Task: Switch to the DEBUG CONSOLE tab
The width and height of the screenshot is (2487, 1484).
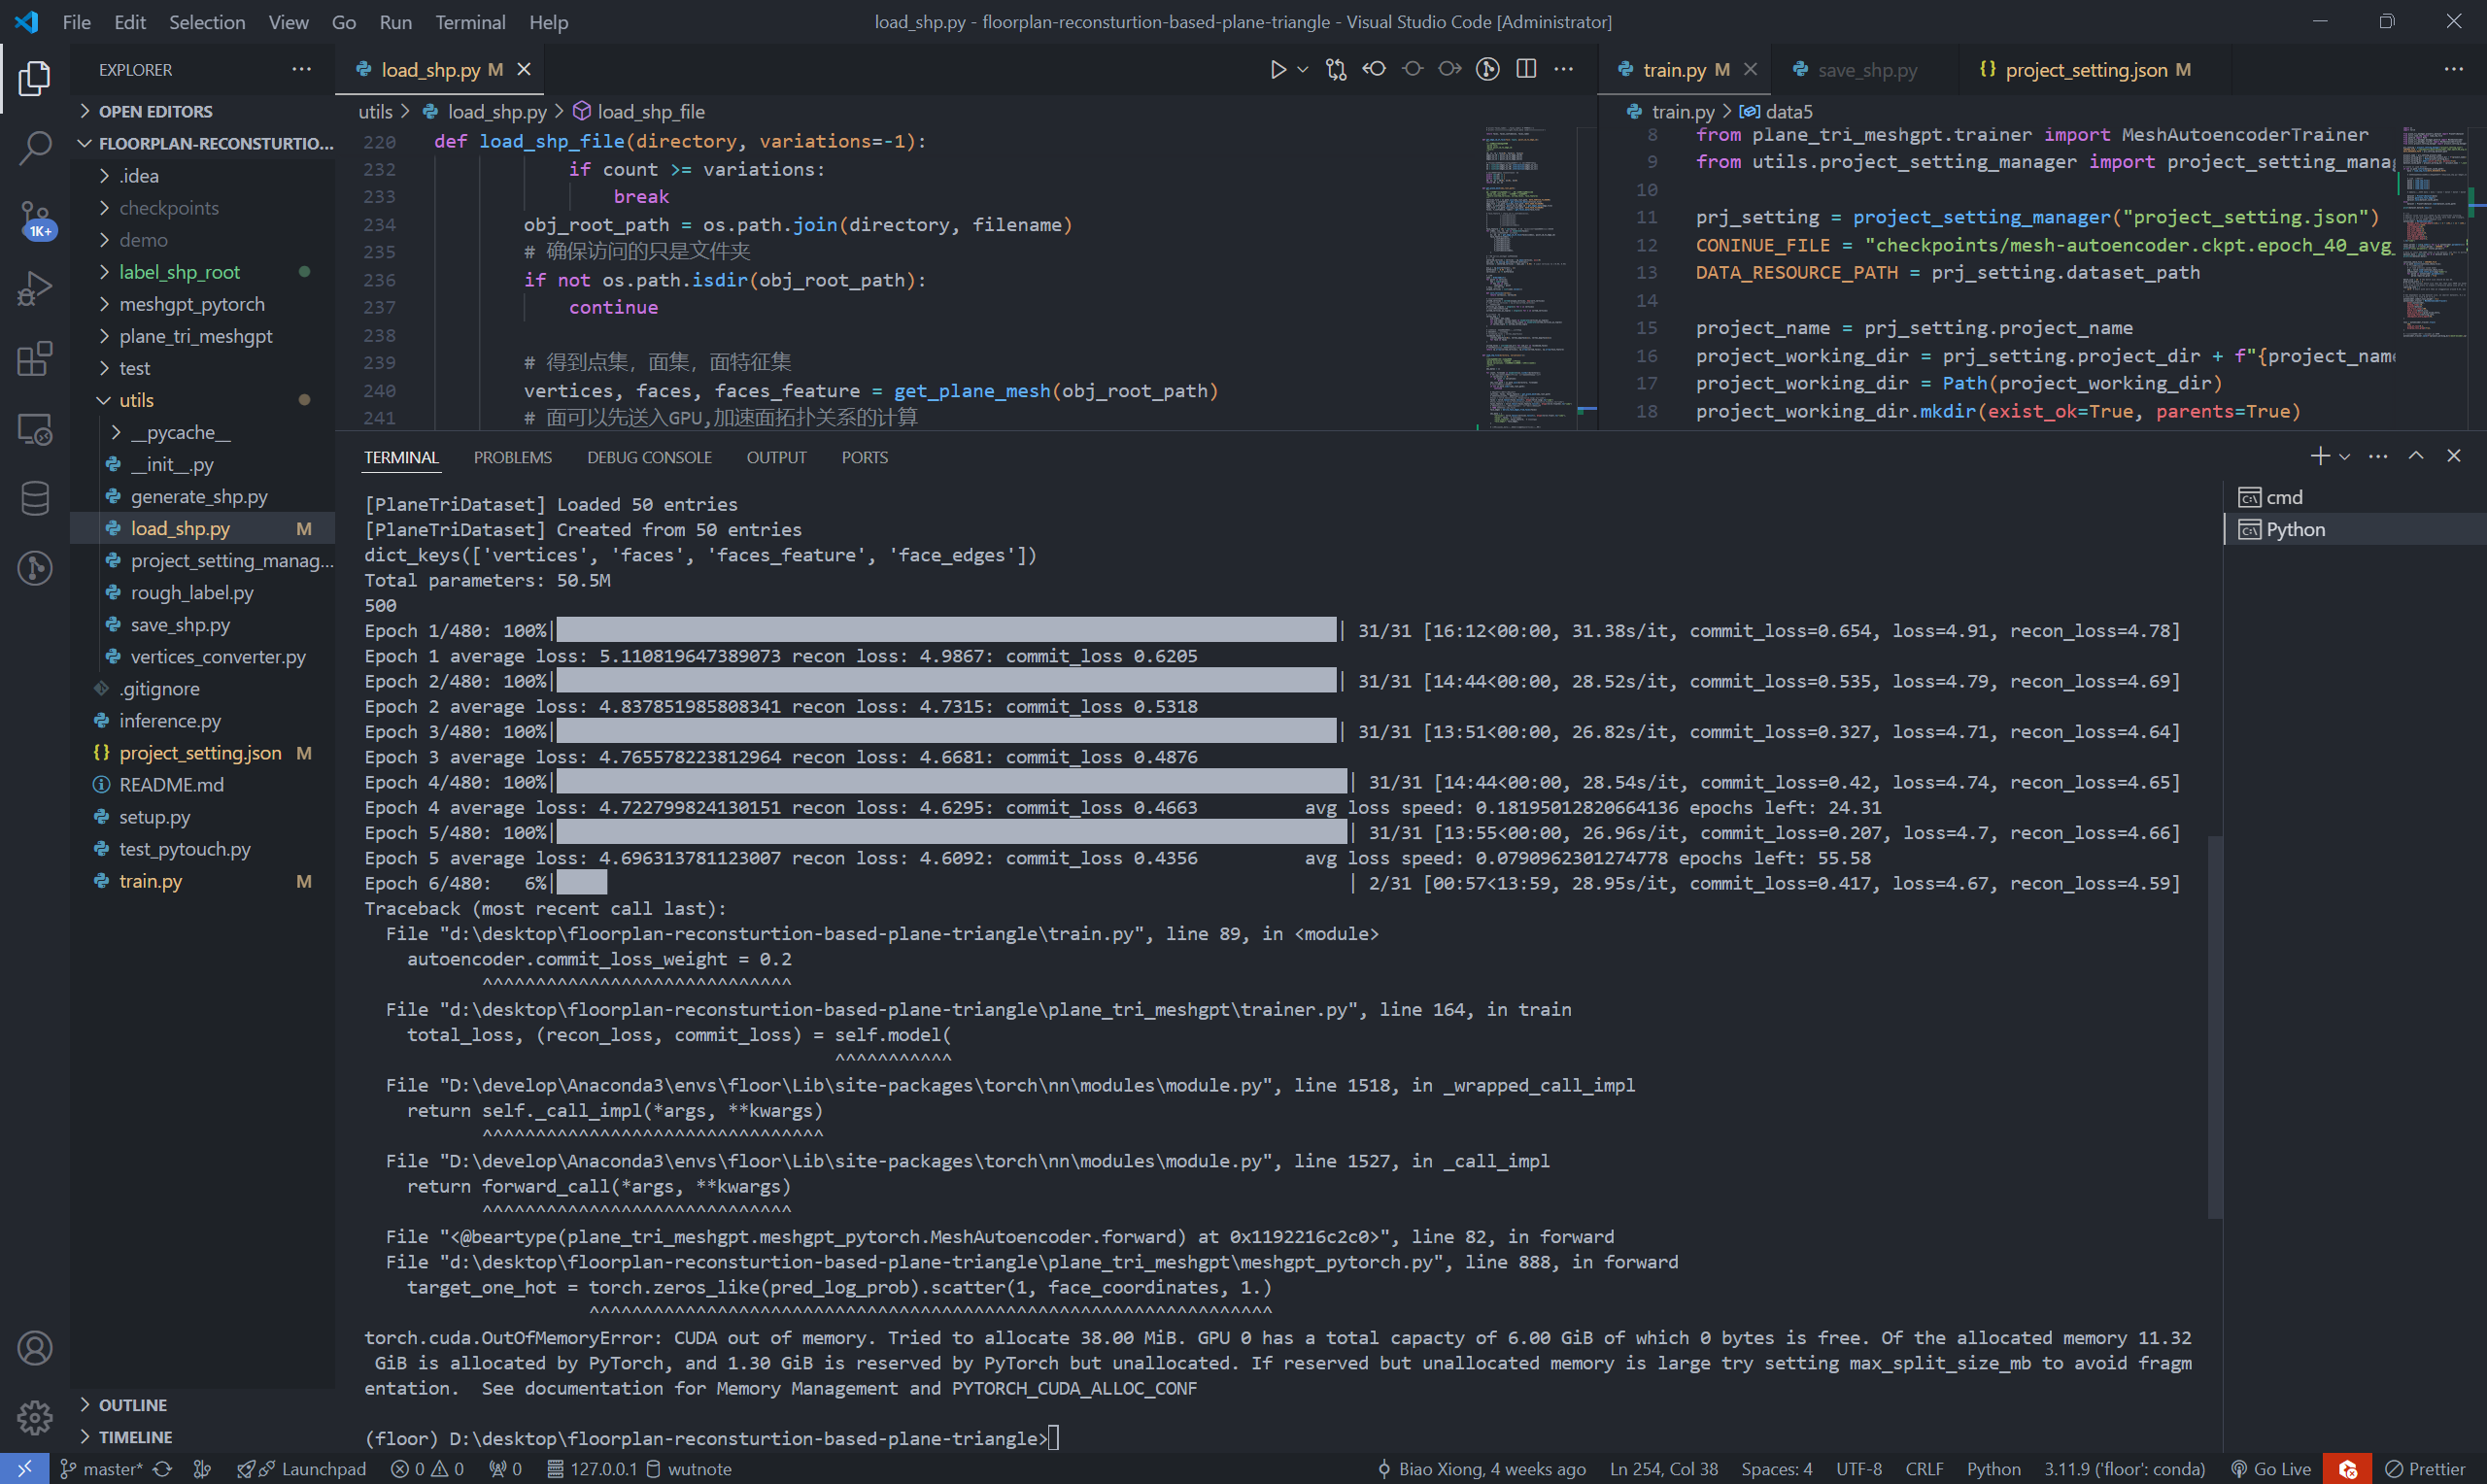Action: pyautogui.click(x=649, y=457)
